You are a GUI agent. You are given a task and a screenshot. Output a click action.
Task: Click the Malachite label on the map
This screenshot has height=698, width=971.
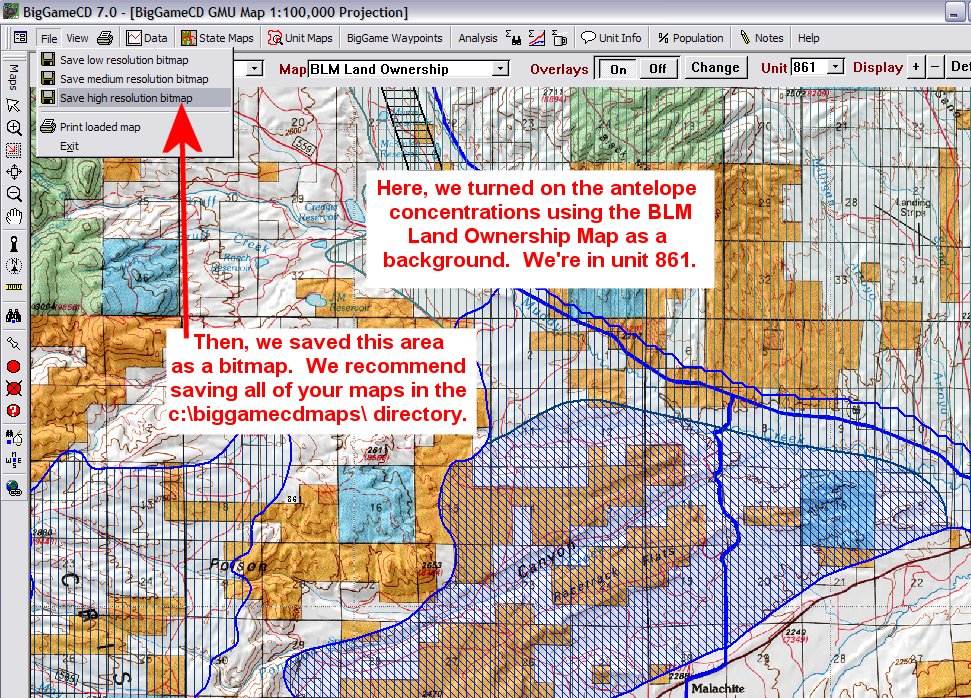pos(718,688)
